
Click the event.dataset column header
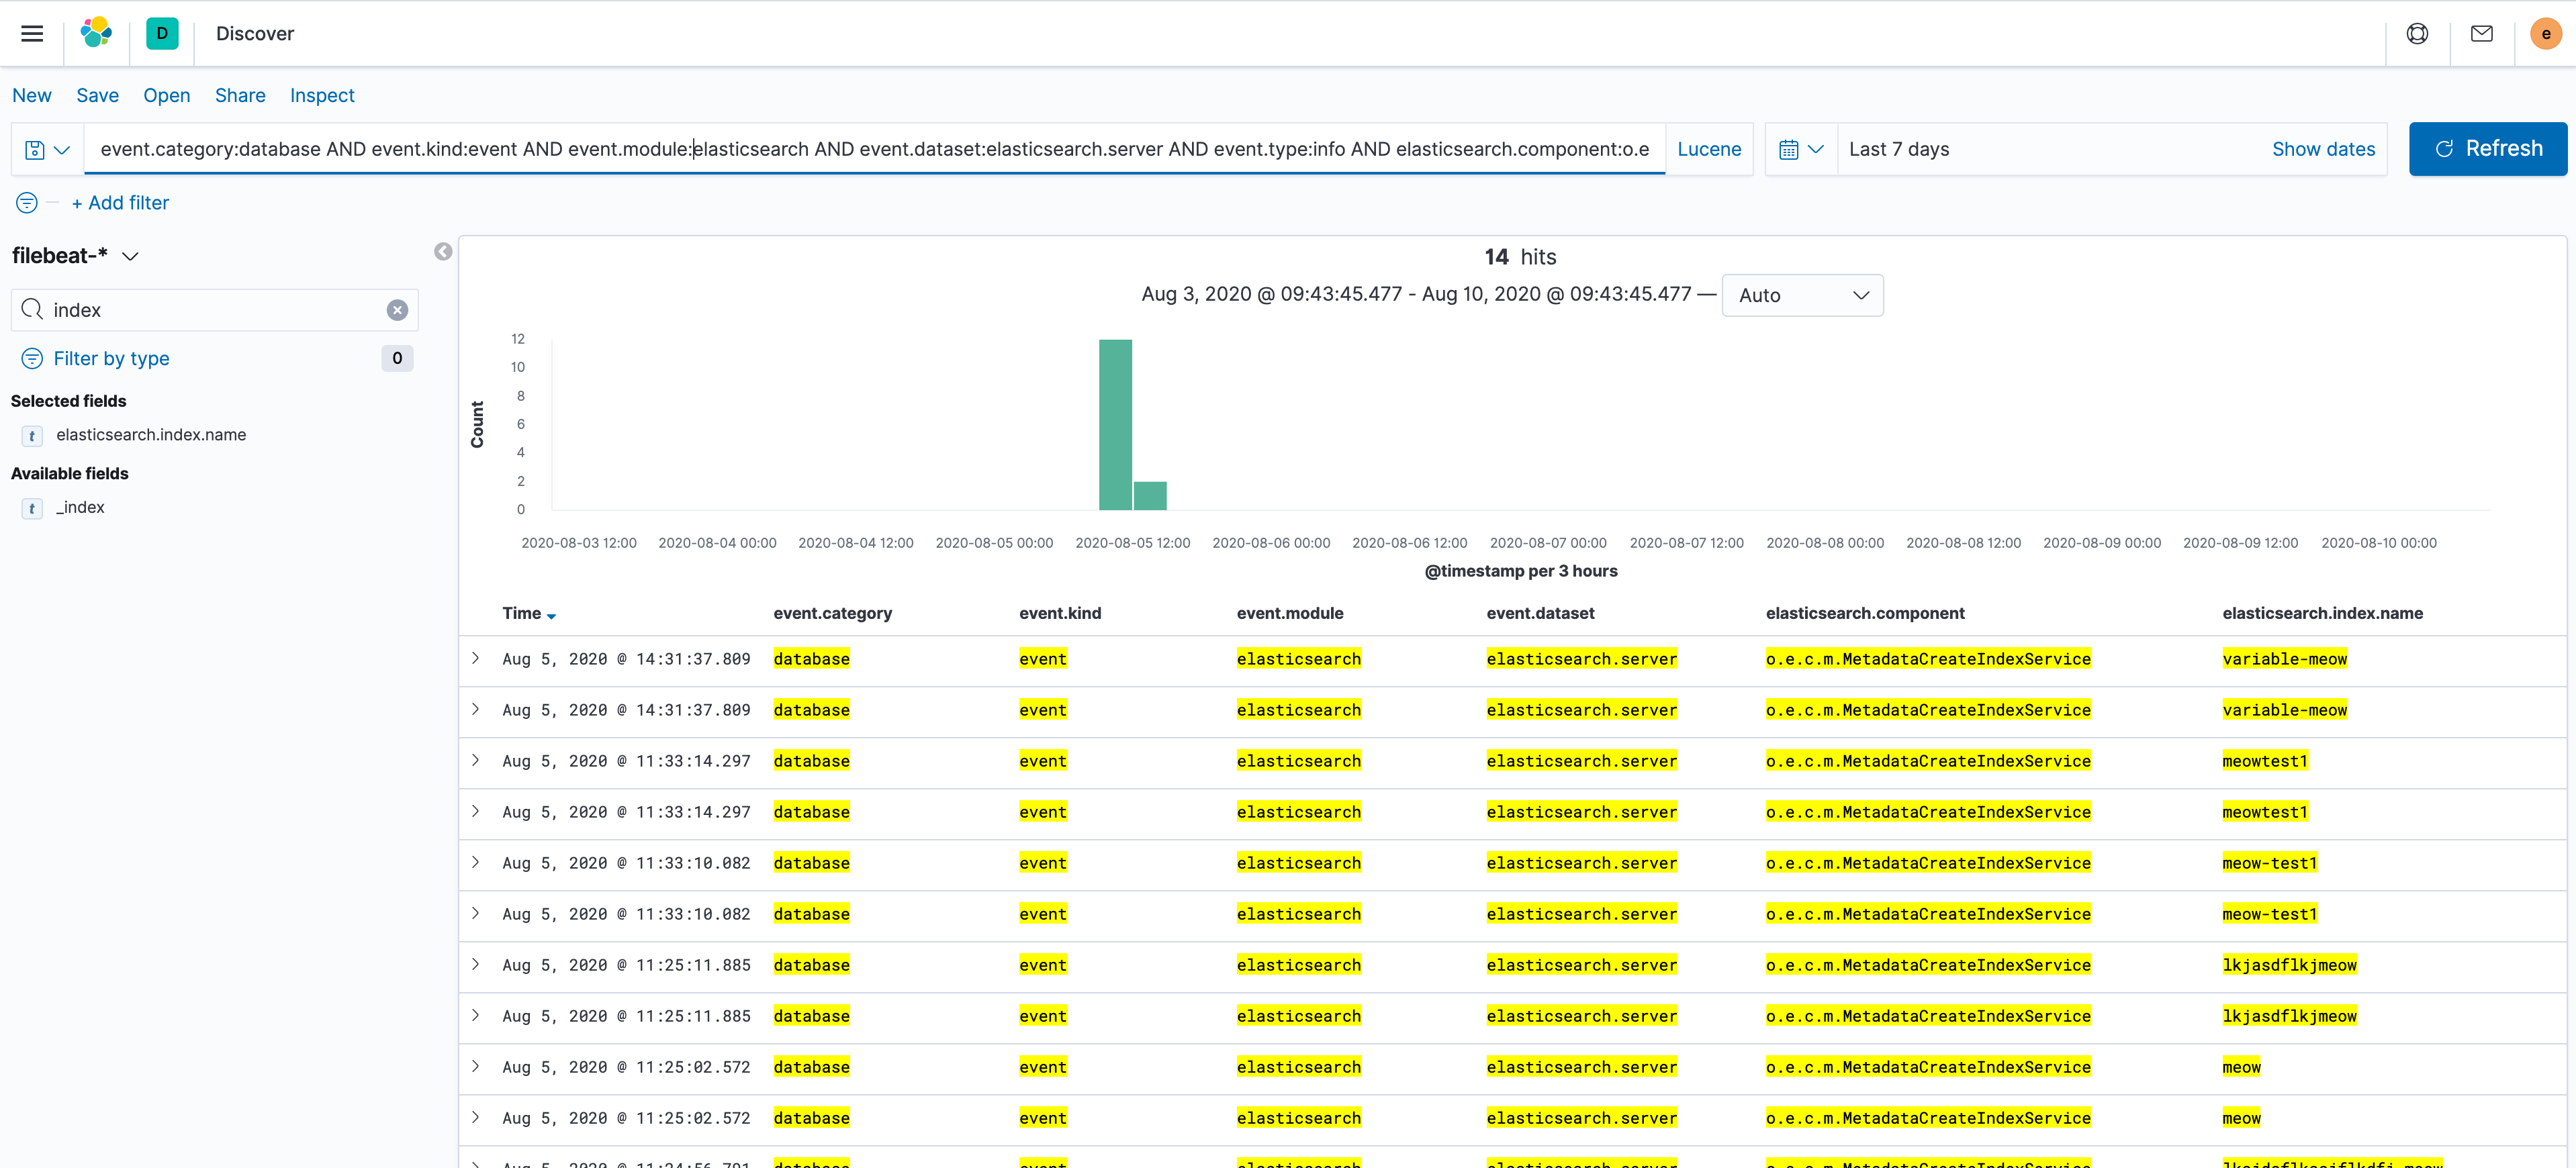pos(1540,613)
